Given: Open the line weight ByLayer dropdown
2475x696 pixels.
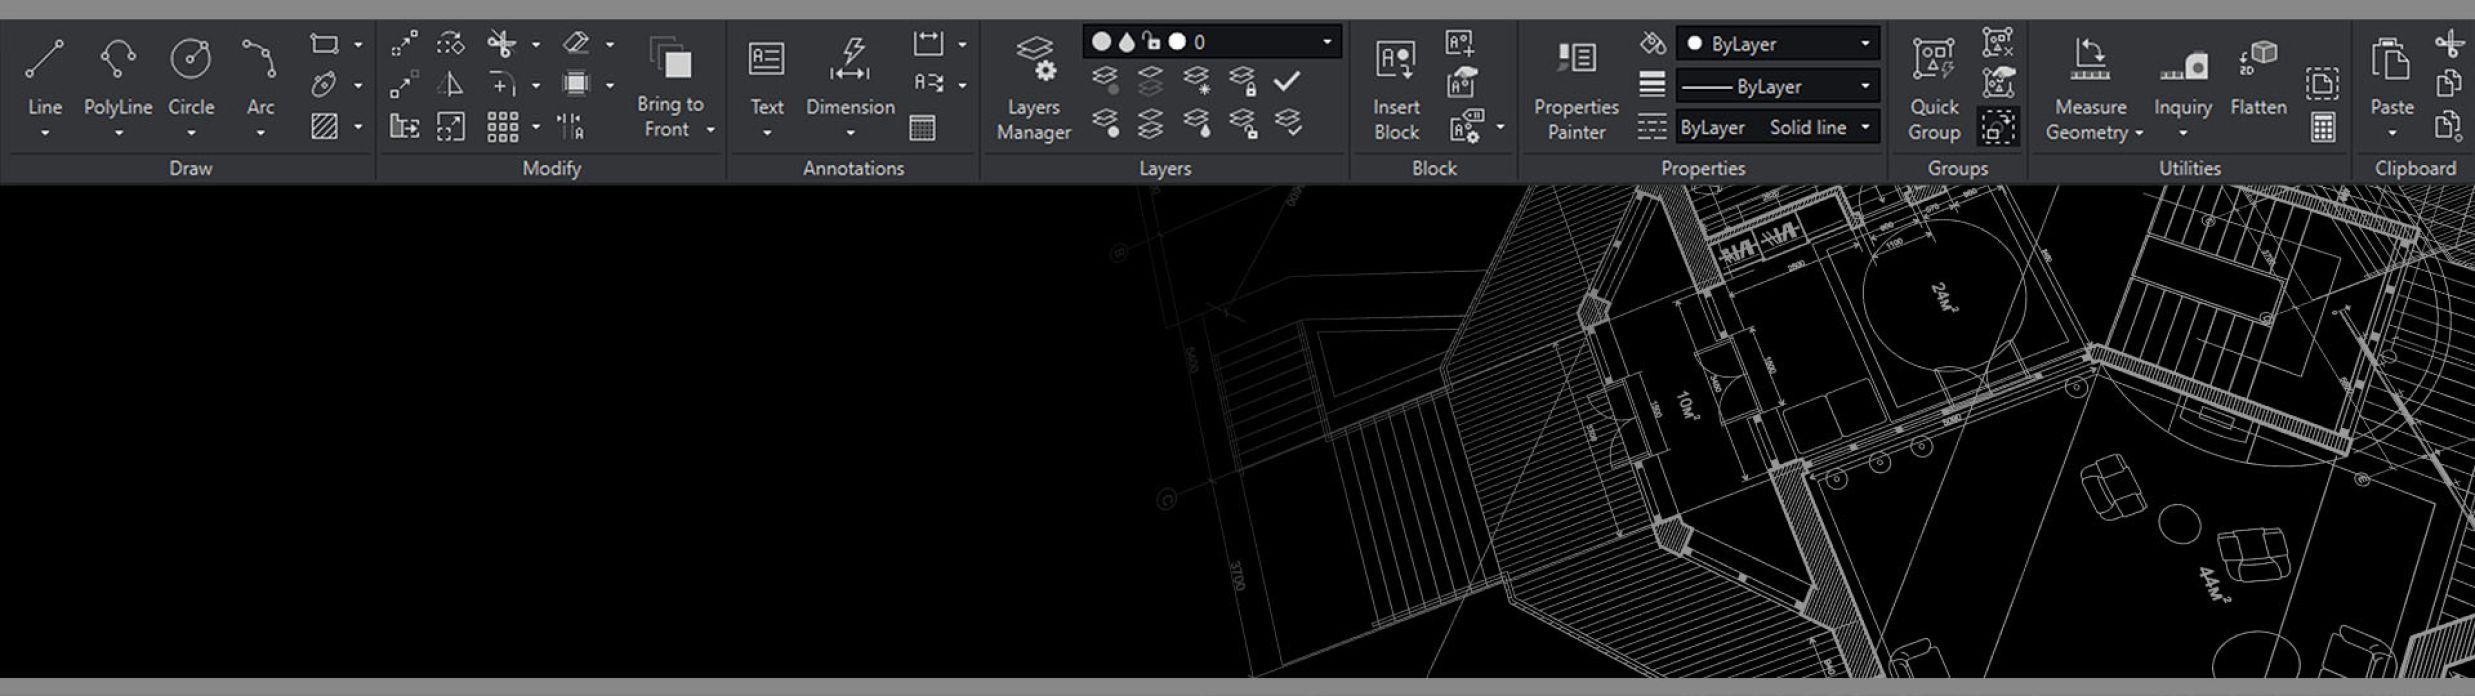Looking at the screenshot, I should [1778, 86].
